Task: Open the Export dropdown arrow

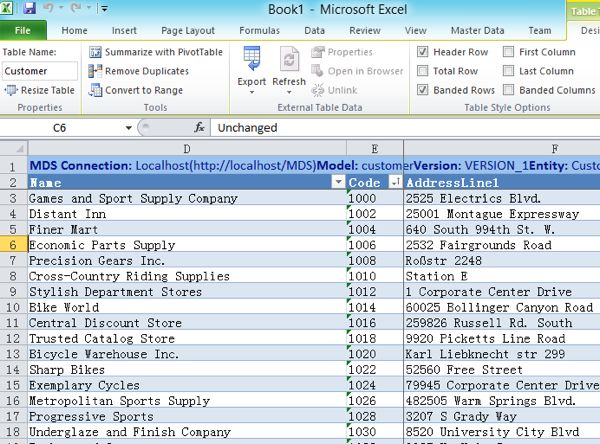Action: 252,93
